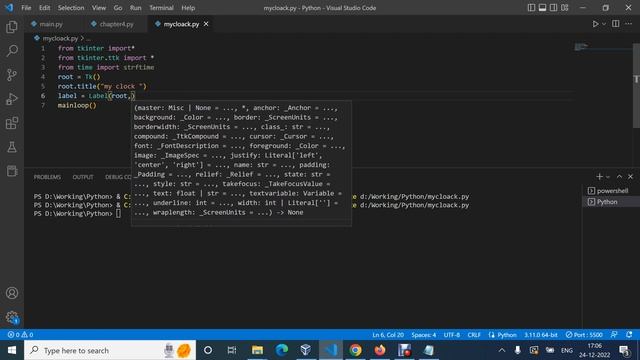The height and width of the screenshot is (360, 640).
Task: Open the bottom activity bar view icon below Testing
Action: [x=12, y=171]
